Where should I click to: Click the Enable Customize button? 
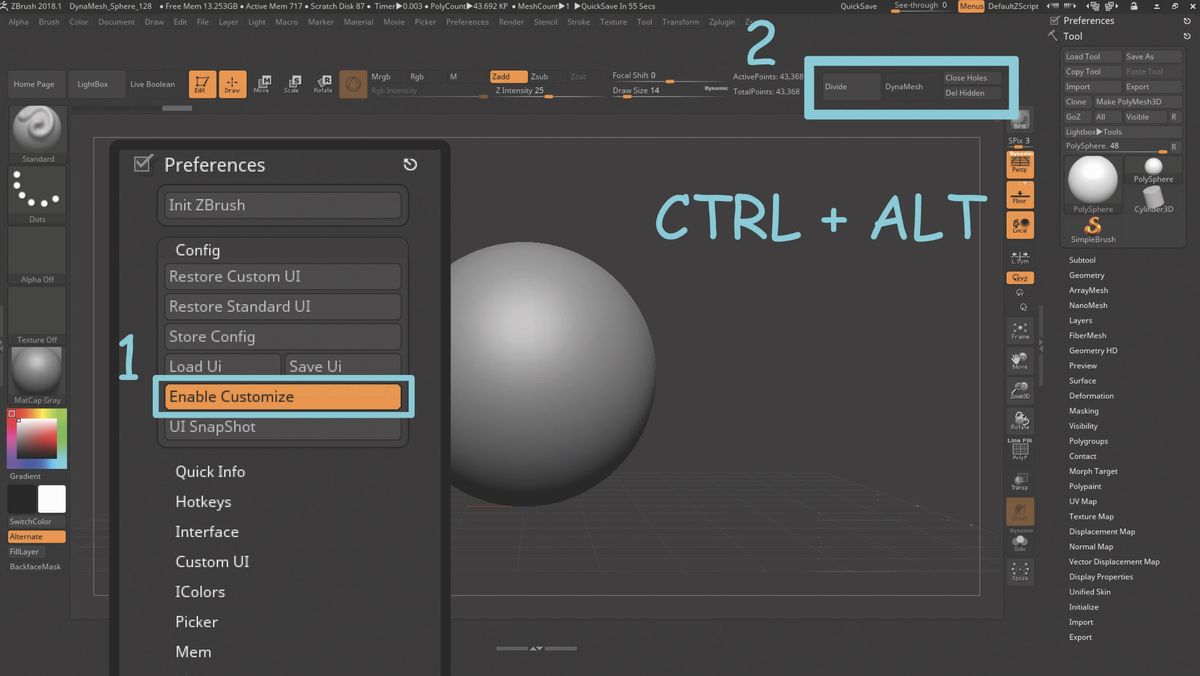282,396
